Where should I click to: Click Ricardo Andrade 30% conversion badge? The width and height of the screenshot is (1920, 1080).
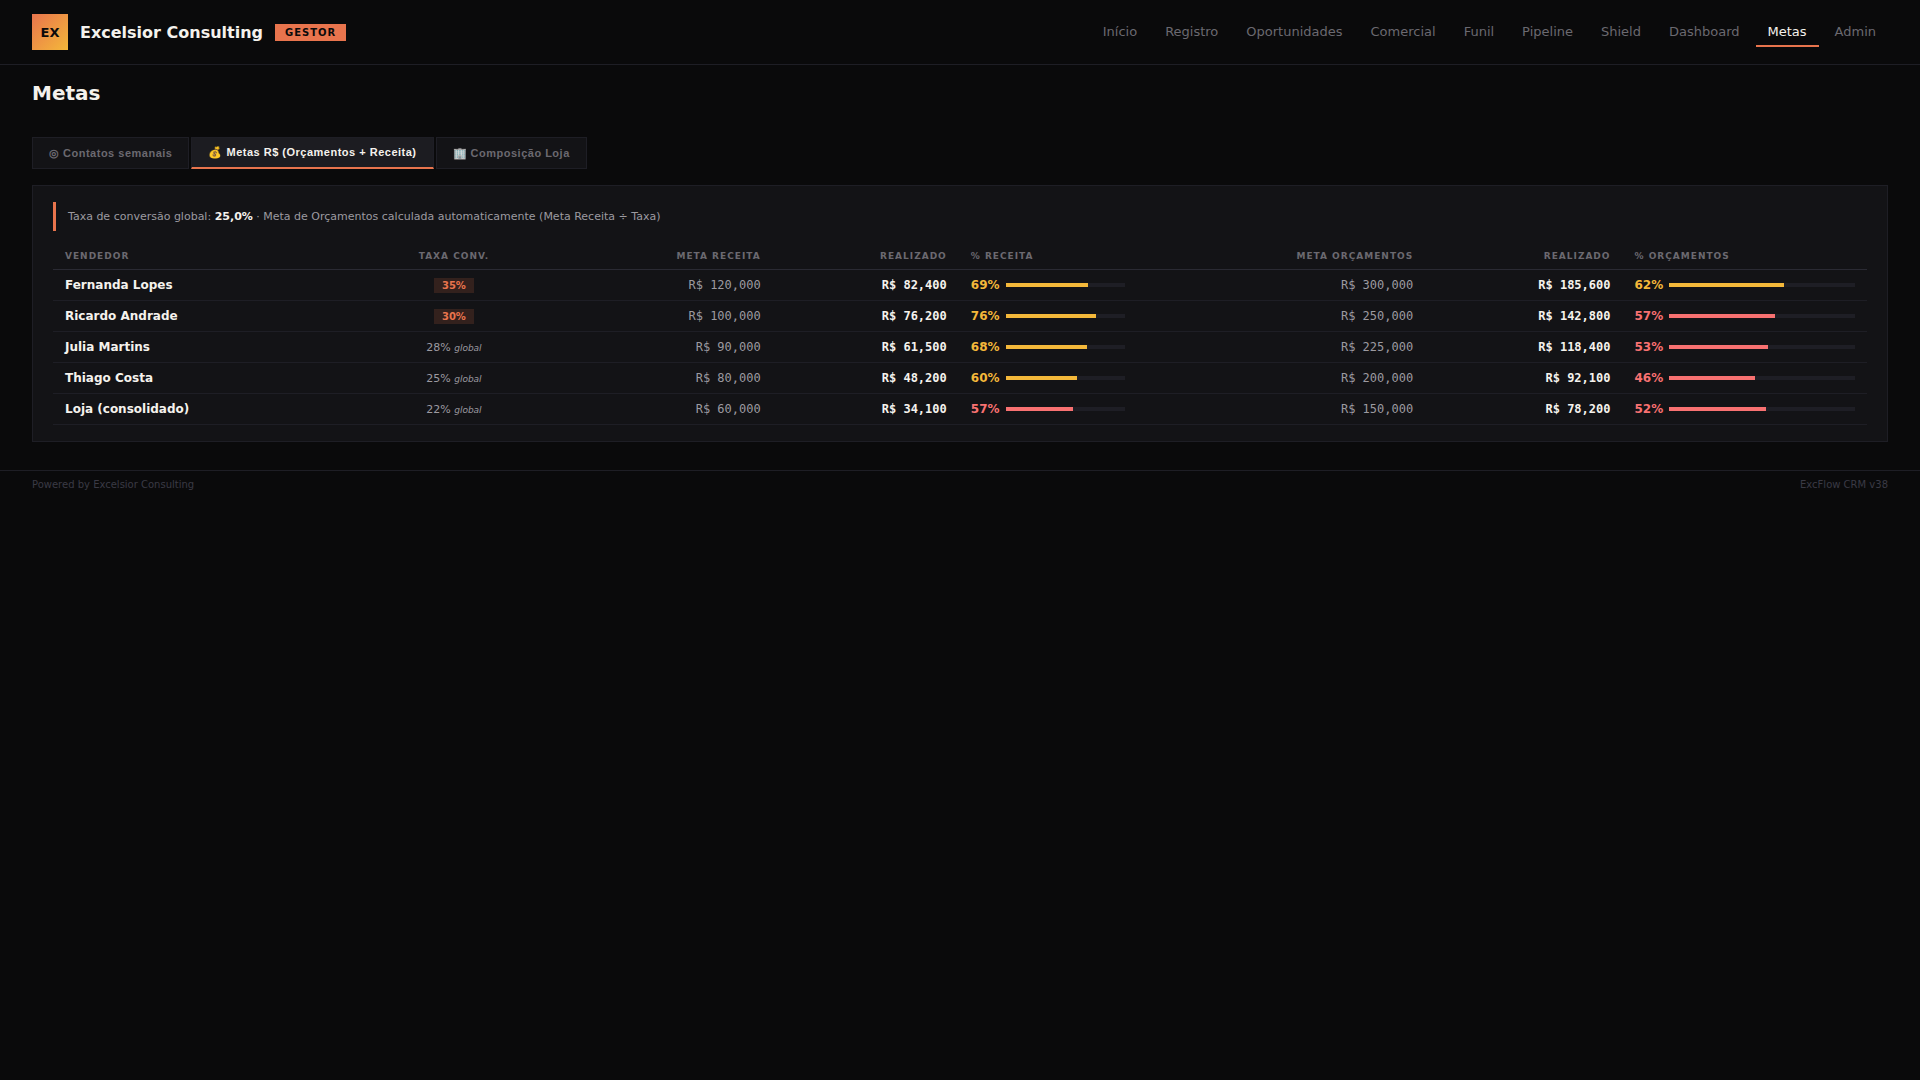[x=453, y=316]
